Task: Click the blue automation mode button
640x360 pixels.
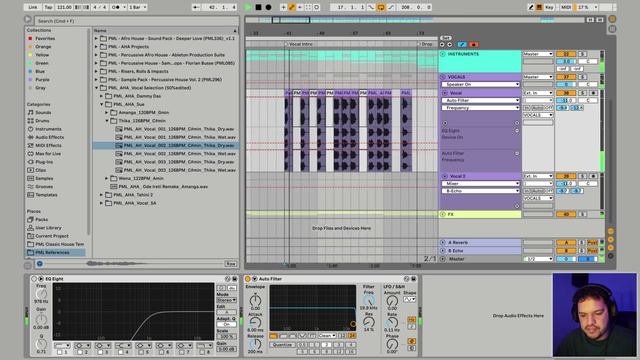Action: click(462, 44)
